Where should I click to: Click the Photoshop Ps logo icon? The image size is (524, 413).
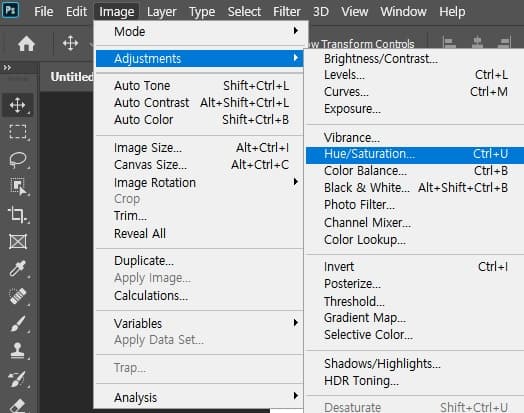(x=10, y=10)
